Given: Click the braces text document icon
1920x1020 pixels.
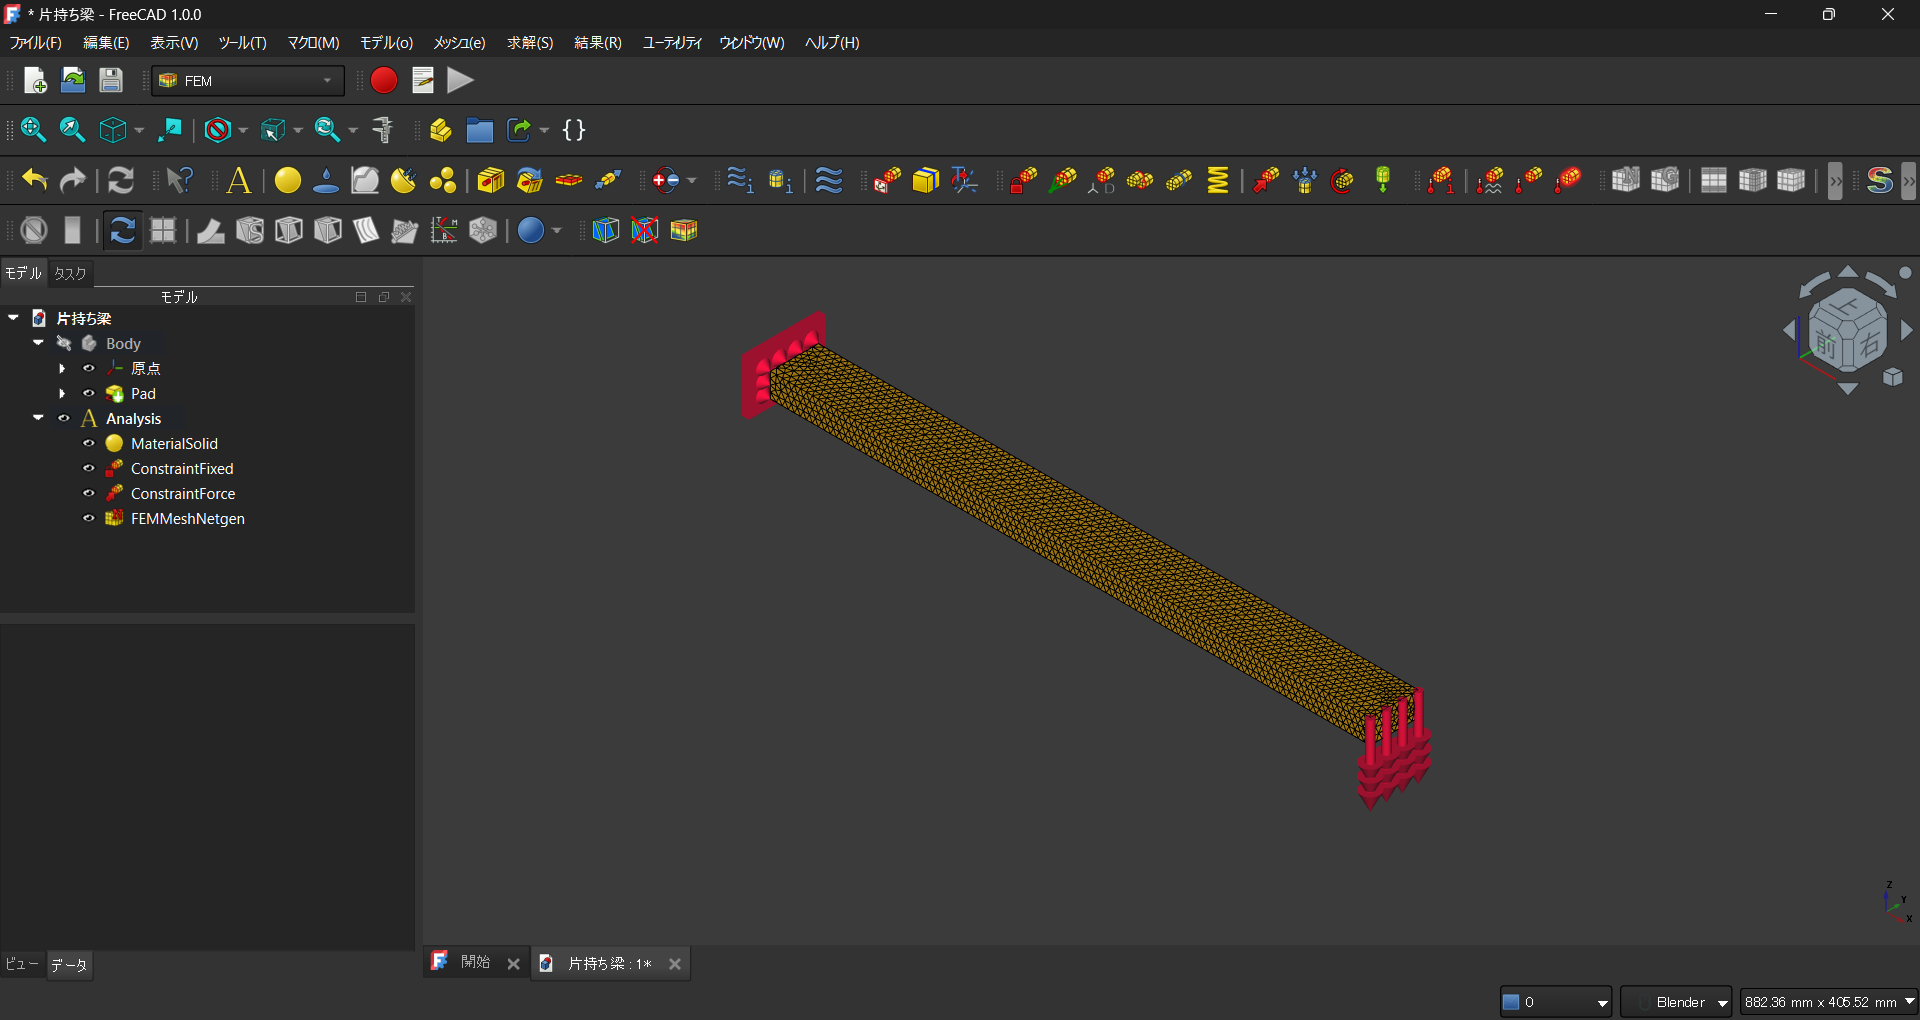Looking at the screenshot, I should 574,130.
